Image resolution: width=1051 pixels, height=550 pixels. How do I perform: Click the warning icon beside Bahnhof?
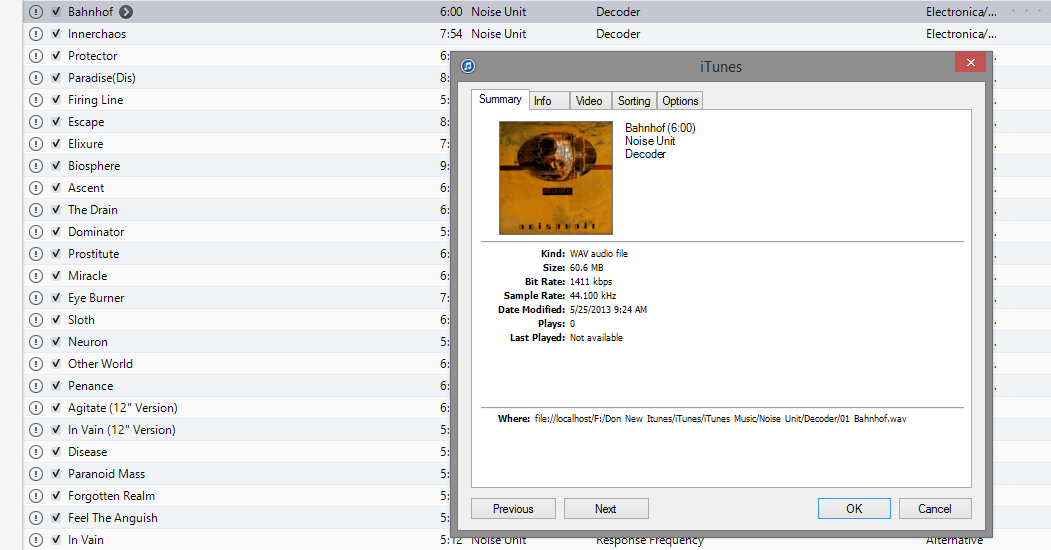(36, 12)
